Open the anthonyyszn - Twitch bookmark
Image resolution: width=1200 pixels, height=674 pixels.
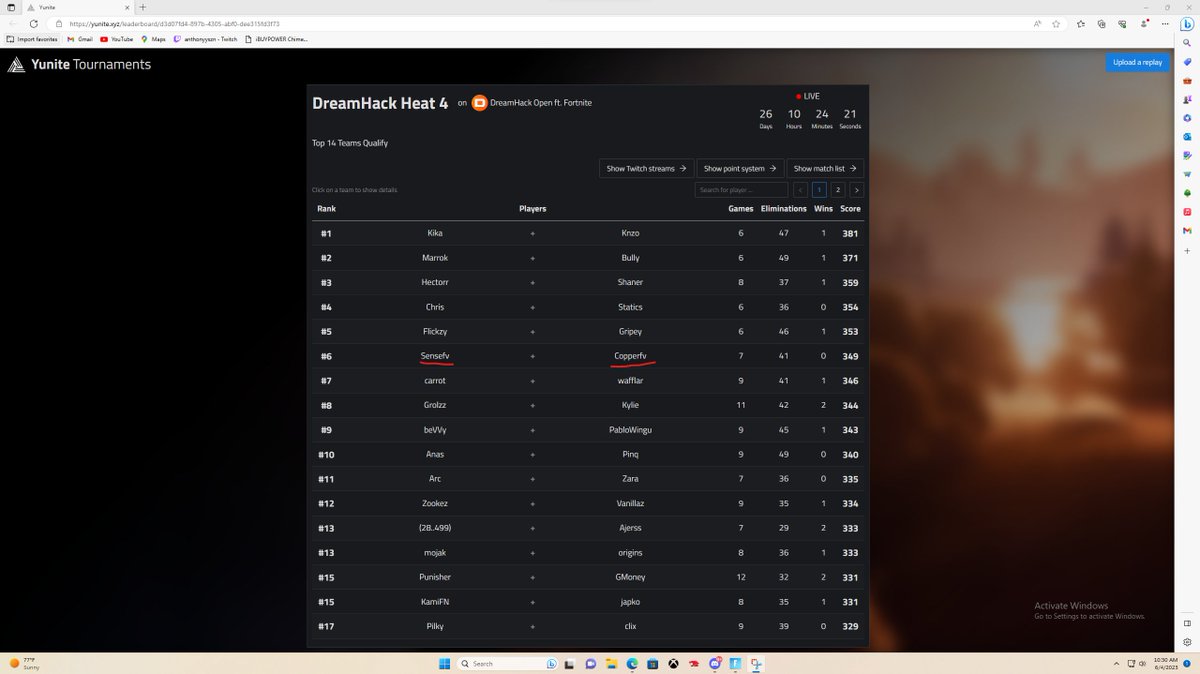tap(205, 39)
